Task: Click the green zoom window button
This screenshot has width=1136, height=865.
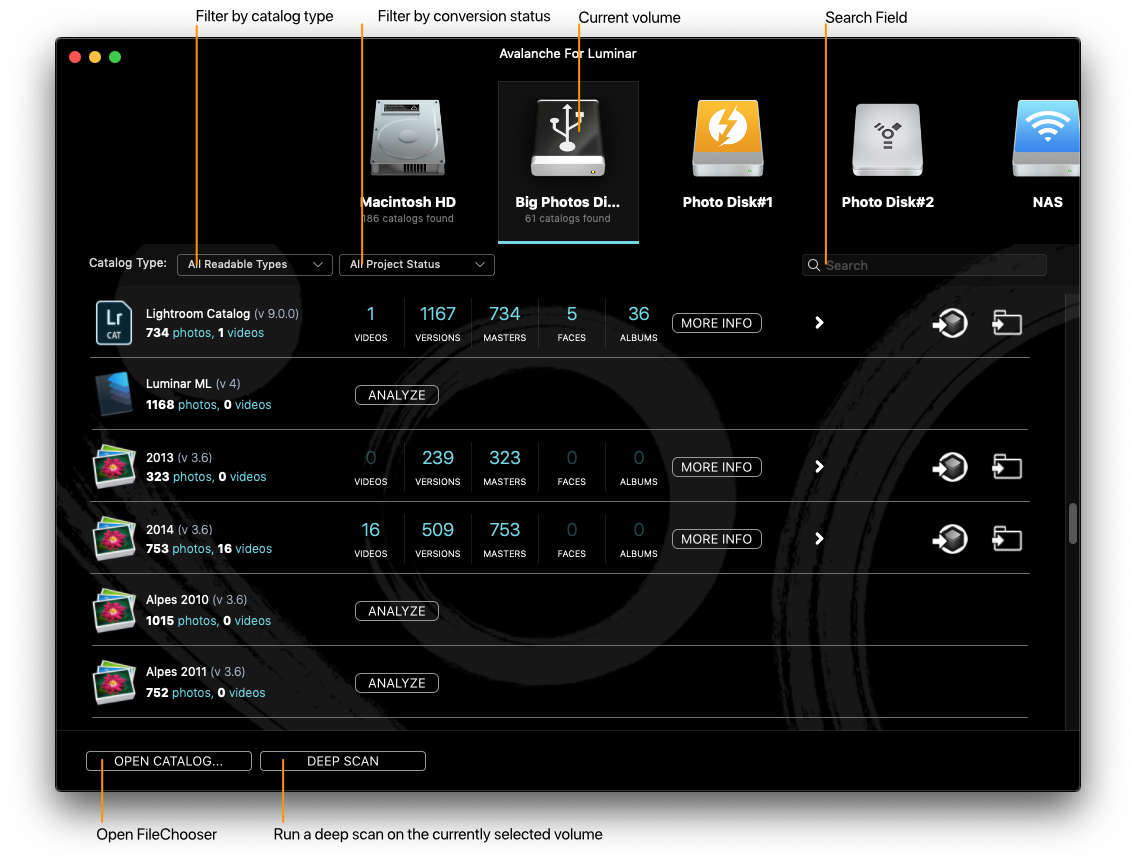Action: tap(114, 57)
